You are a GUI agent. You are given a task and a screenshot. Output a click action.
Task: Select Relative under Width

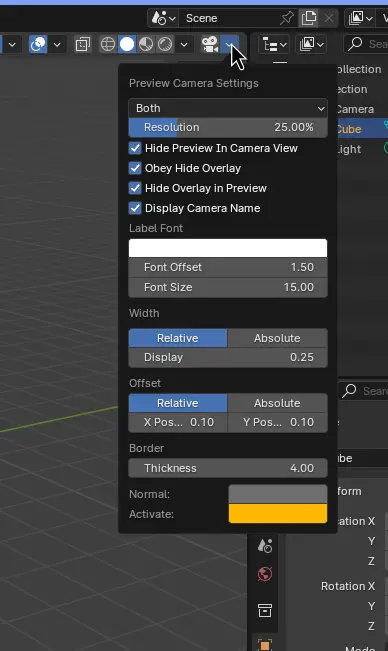tap(178, 338)
